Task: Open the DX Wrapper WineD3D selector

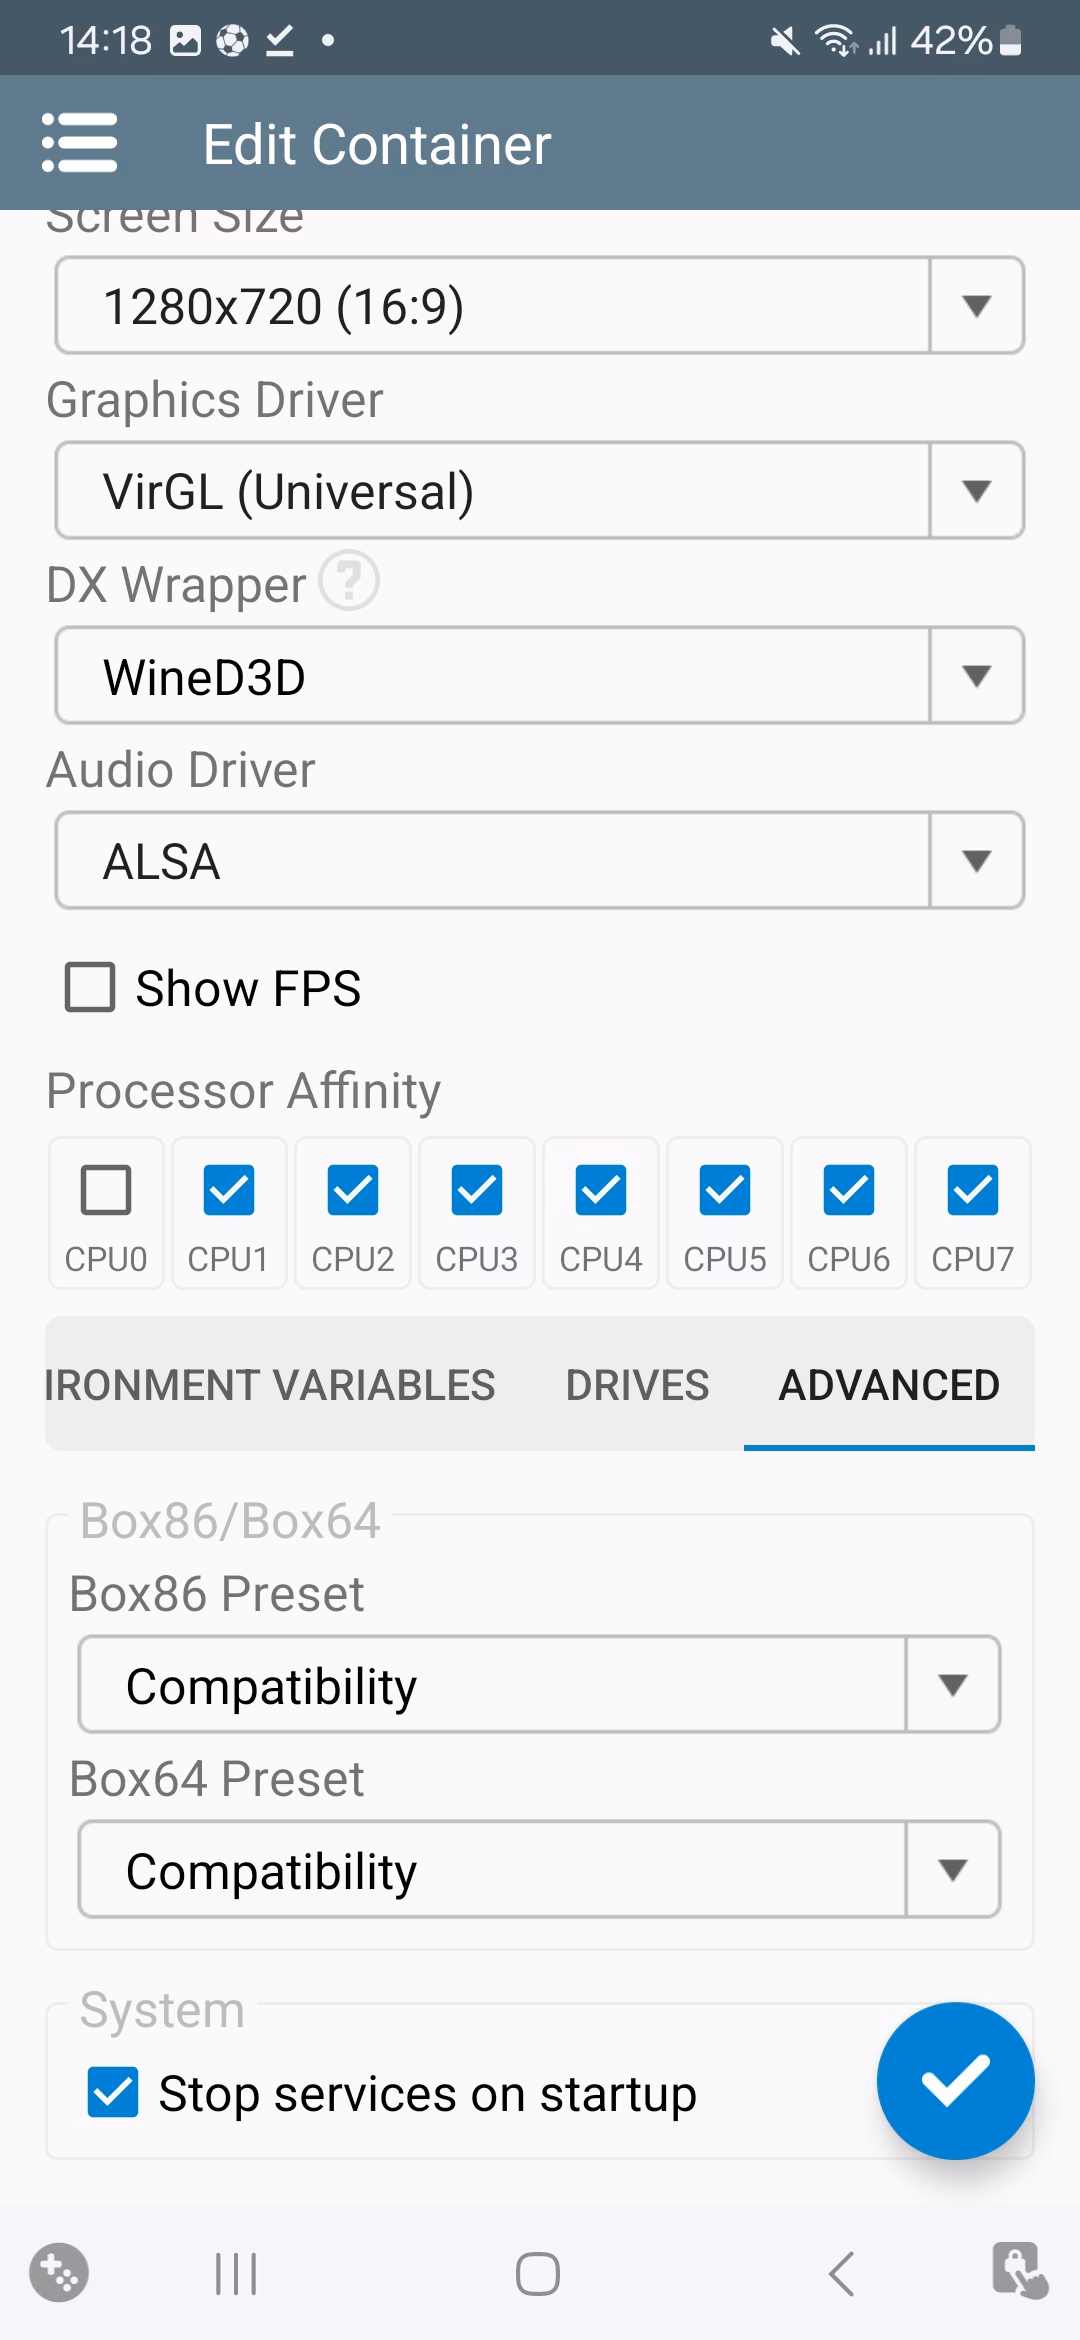Action: (x=540, y=676)
